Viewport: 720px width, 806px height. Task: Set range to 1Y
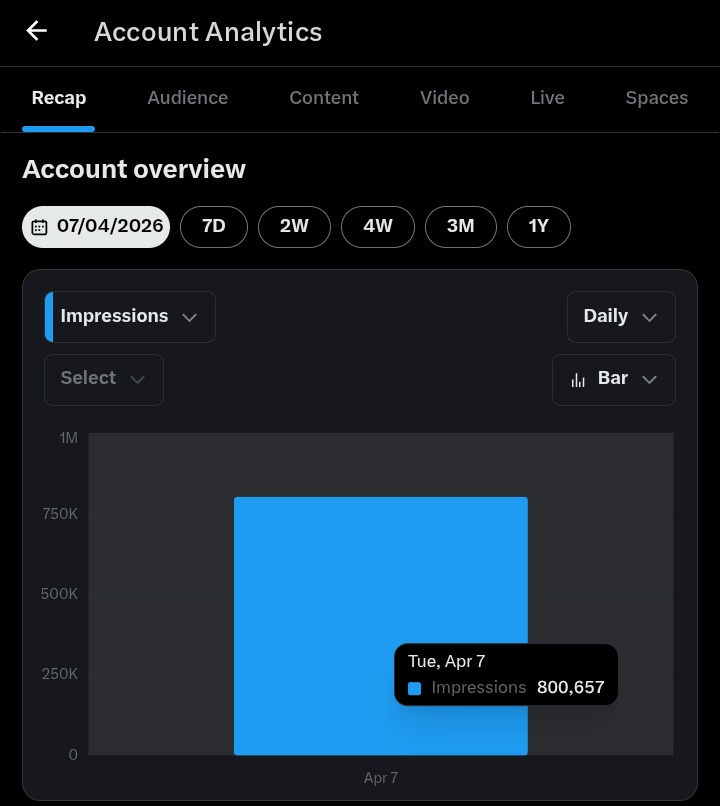pyautogui.click(x=539, y=227)
